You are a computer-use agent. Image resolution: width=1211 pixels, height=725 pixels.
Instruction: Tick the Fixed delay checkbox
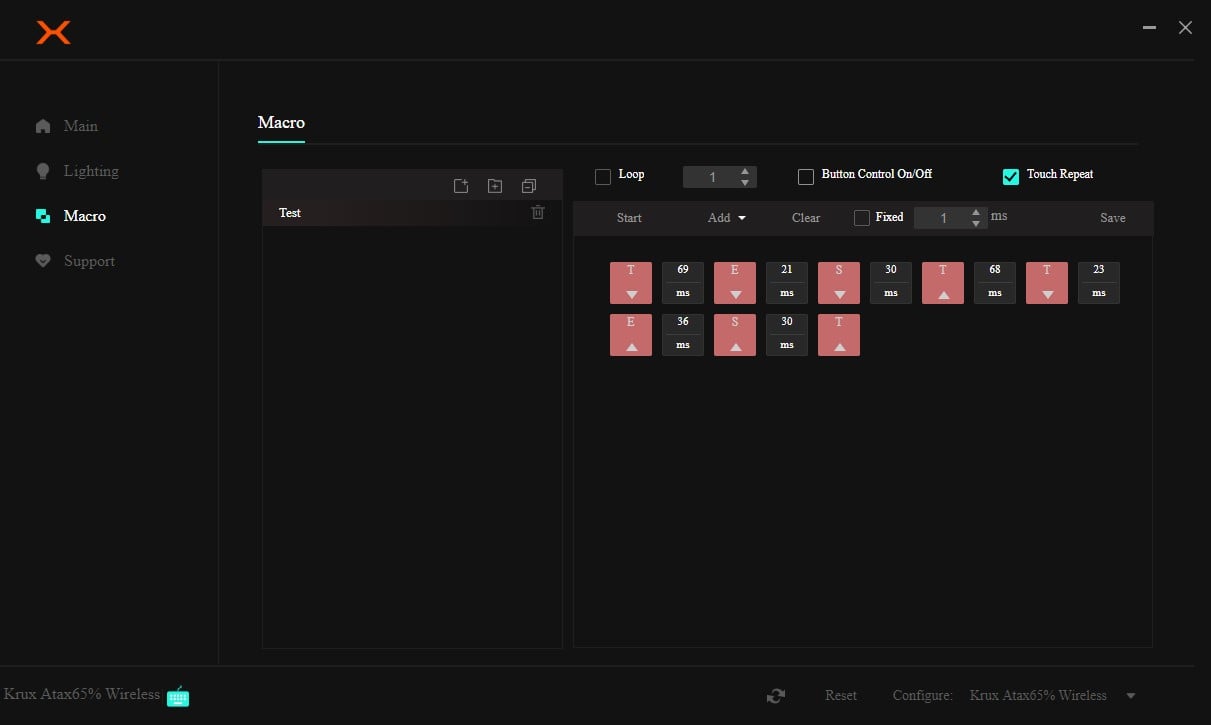[862, 218]
